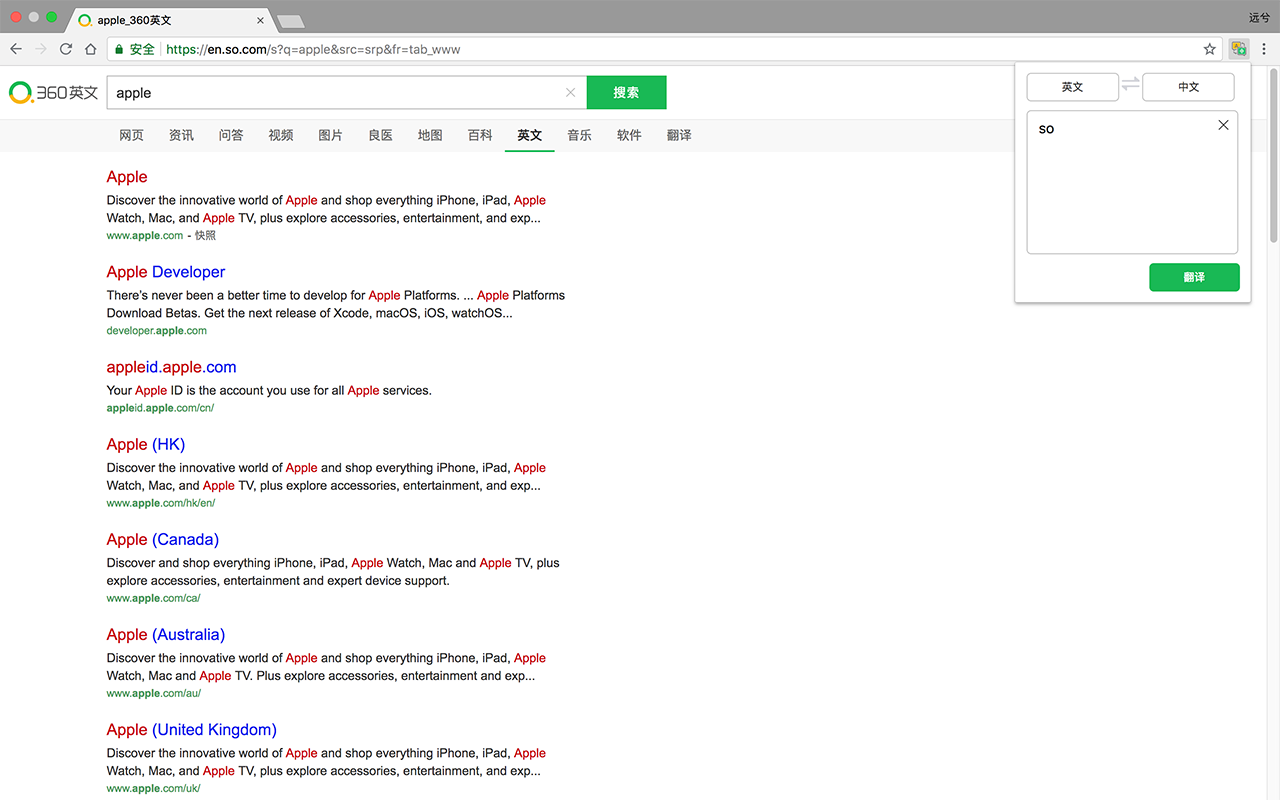
Task: Click the secure lock icon in address bar
Action: (x=119, y=49)
